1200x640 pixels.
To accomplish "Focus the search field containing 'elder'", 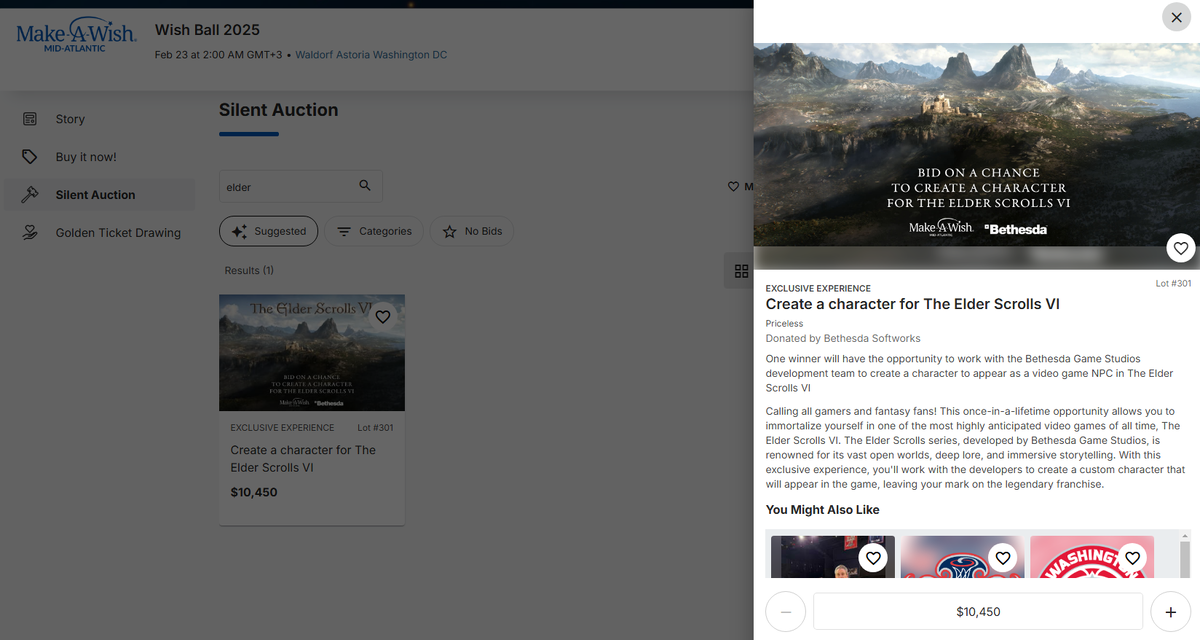I will tap(300, 187).
